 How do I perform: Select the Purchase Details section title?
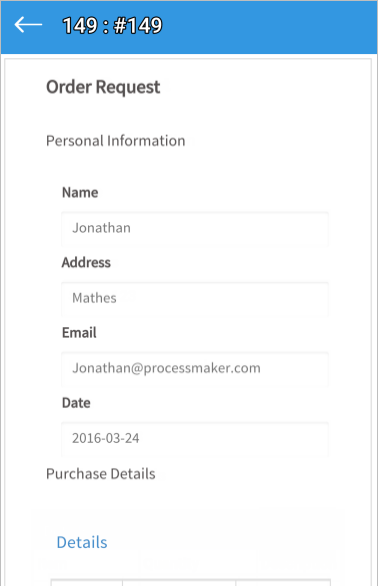(101, 474)
